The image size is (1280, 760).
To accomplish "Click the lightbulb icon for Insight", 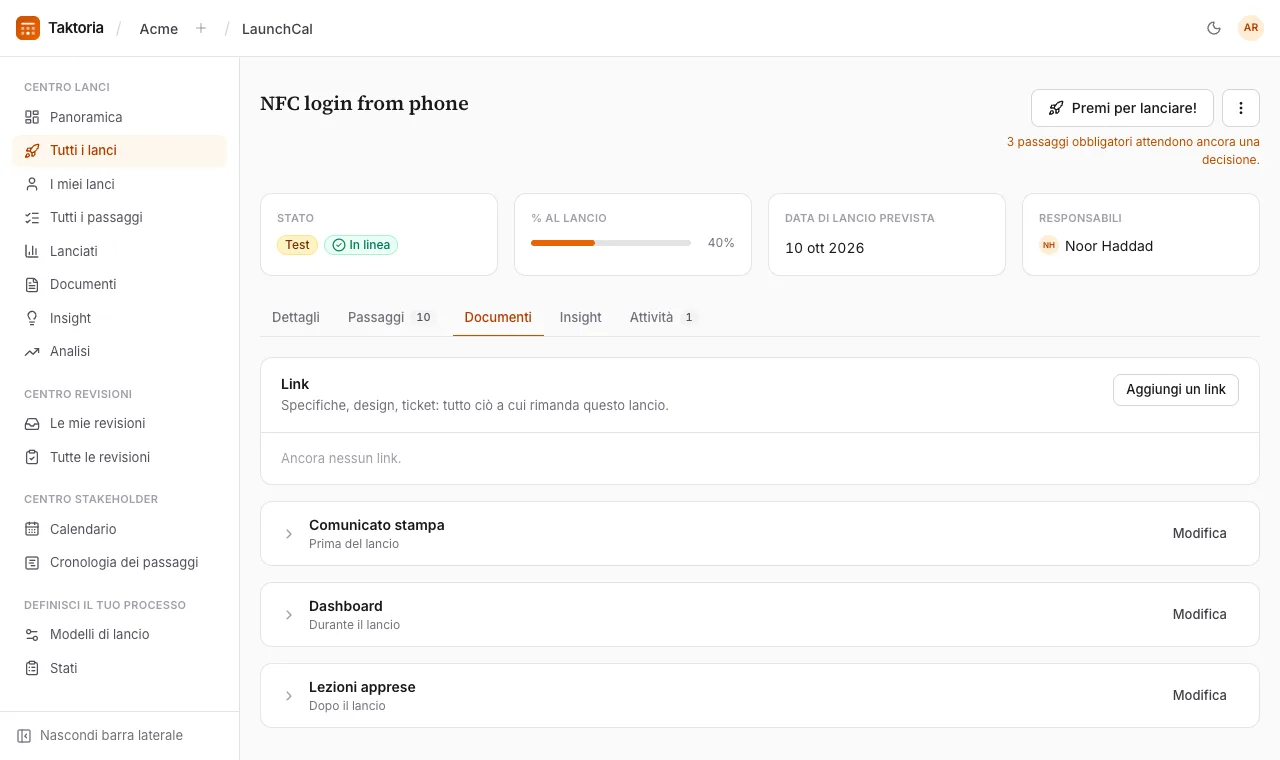I will pyautogui.click(x=32, y=318).
